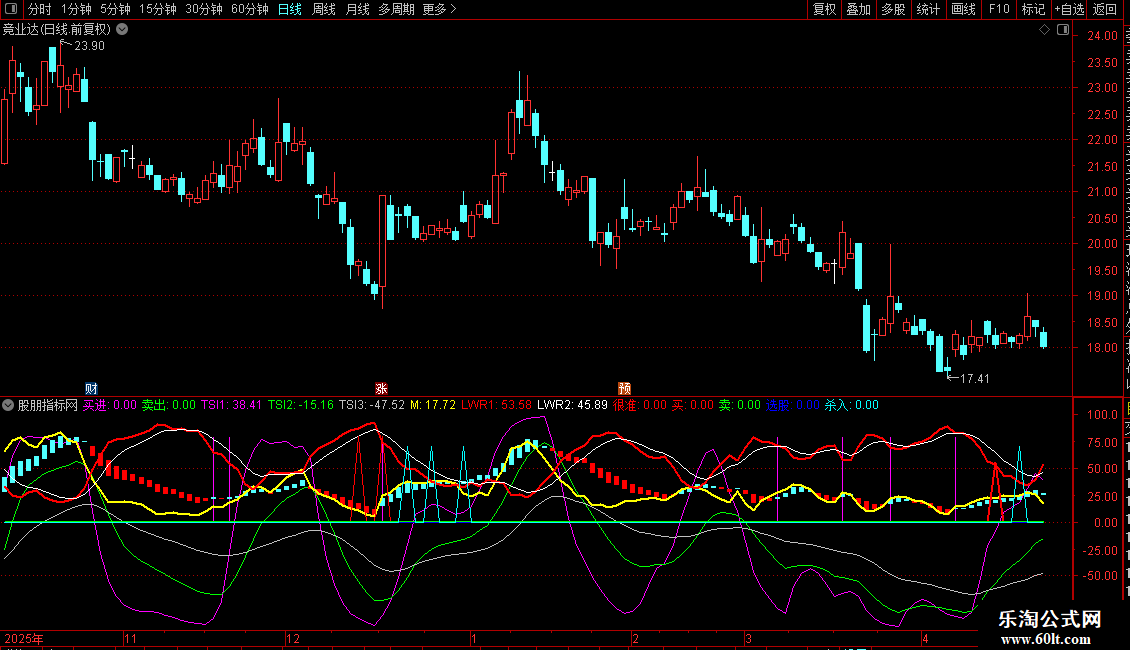Click the TSI3: -47.52 indicator value
Image resolution: width=1130 pixels, height=650 pixels.
tap(372, 405)
